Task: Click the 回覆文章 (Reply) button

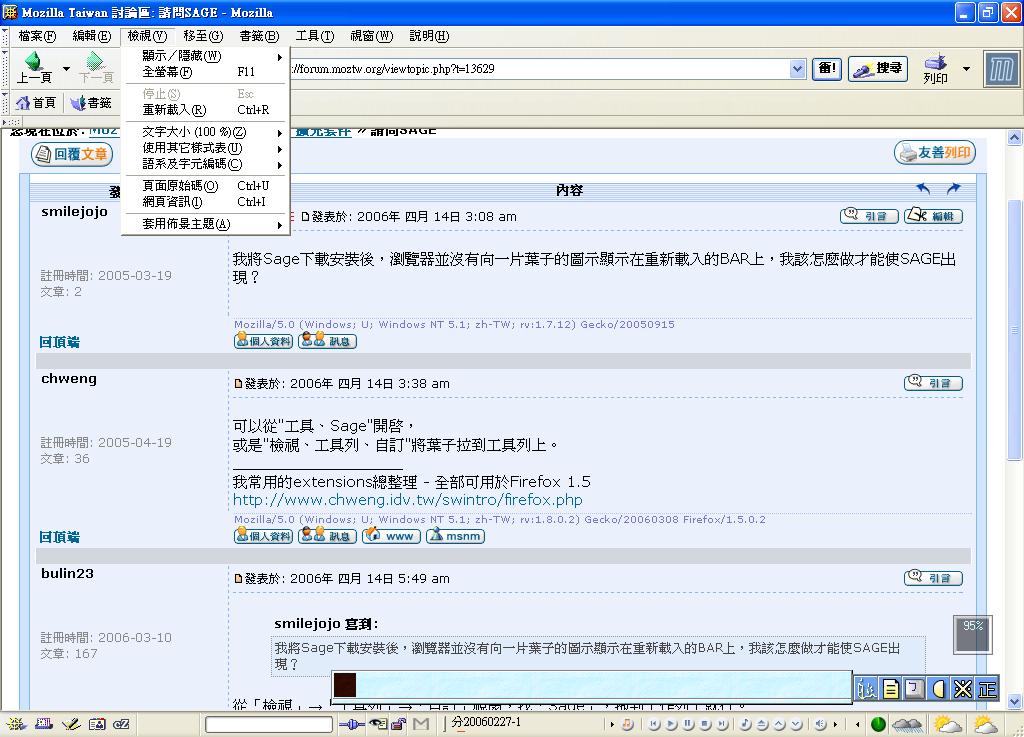Action: coord(71,154)
